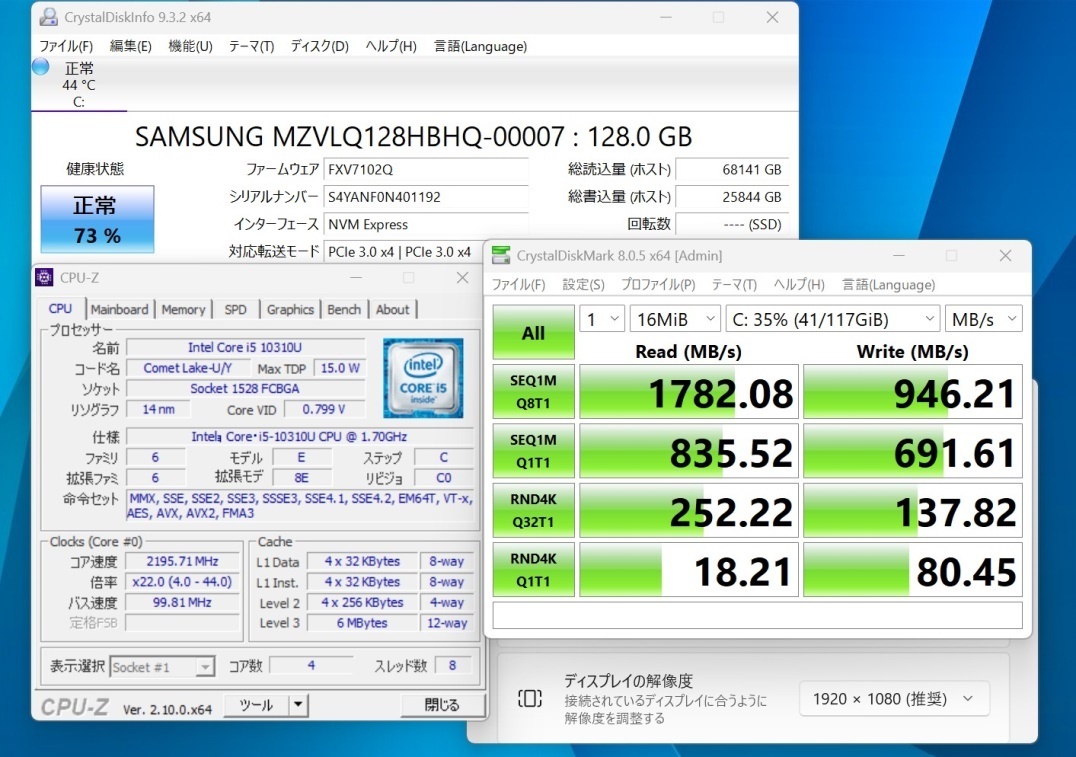Switch to the CPU tab in CPU-Z
The height and width of the screenshot is (757, 1076).
60,309
